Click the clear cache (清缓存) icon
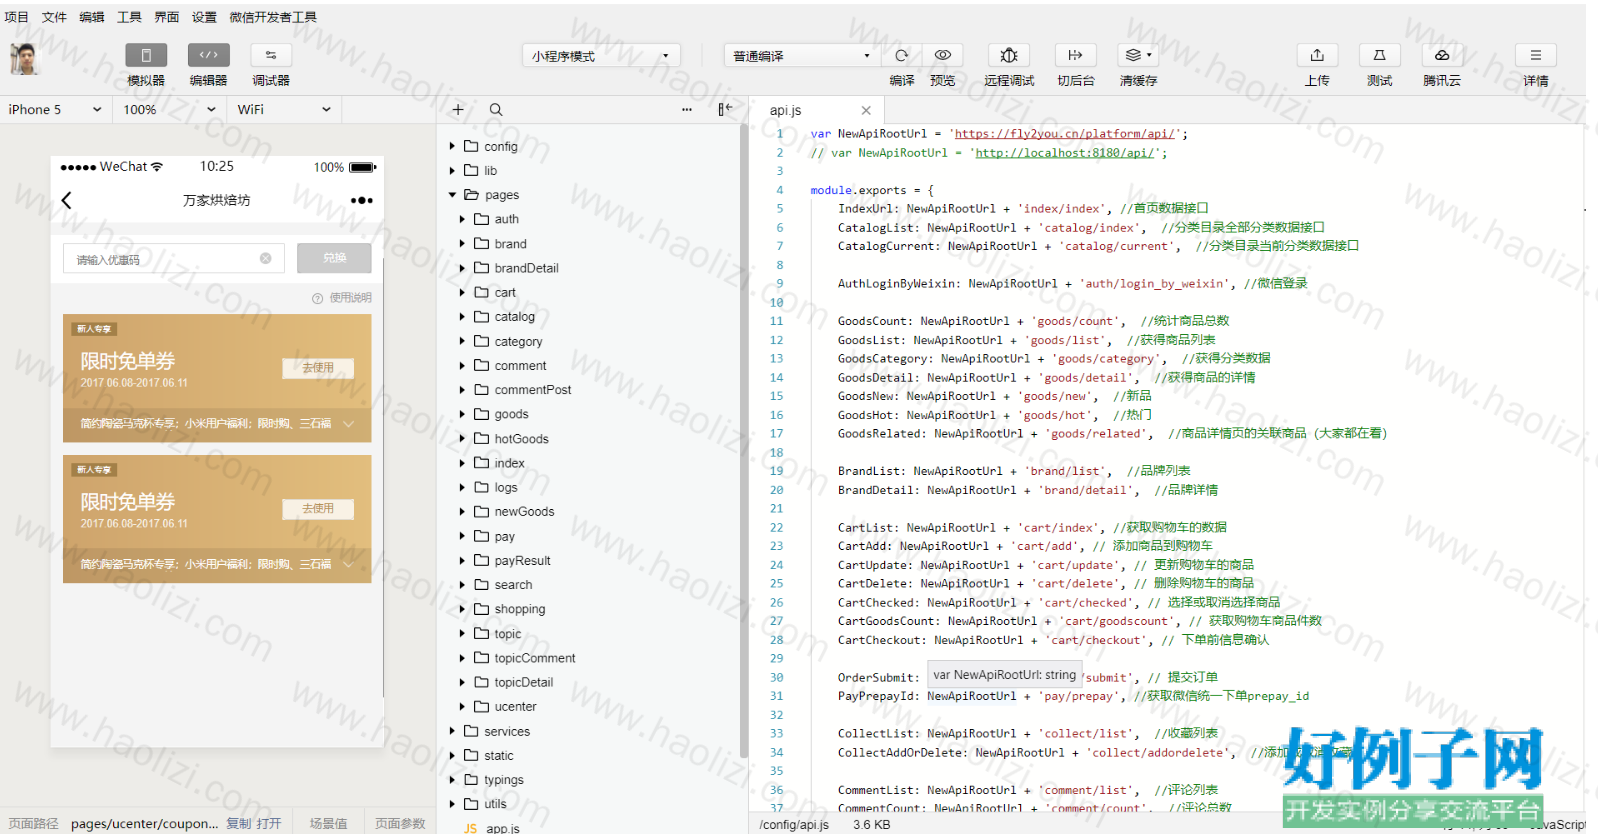Image resolution: width=1598 pixels, height=838 pixels. [1138, 55]
